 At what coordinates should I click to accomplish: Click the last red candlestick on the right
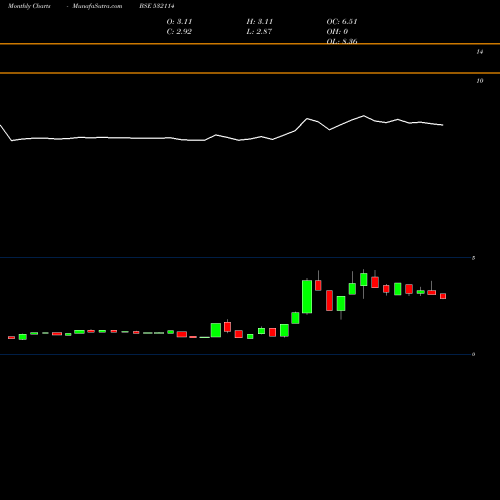[x=443, y=296]
